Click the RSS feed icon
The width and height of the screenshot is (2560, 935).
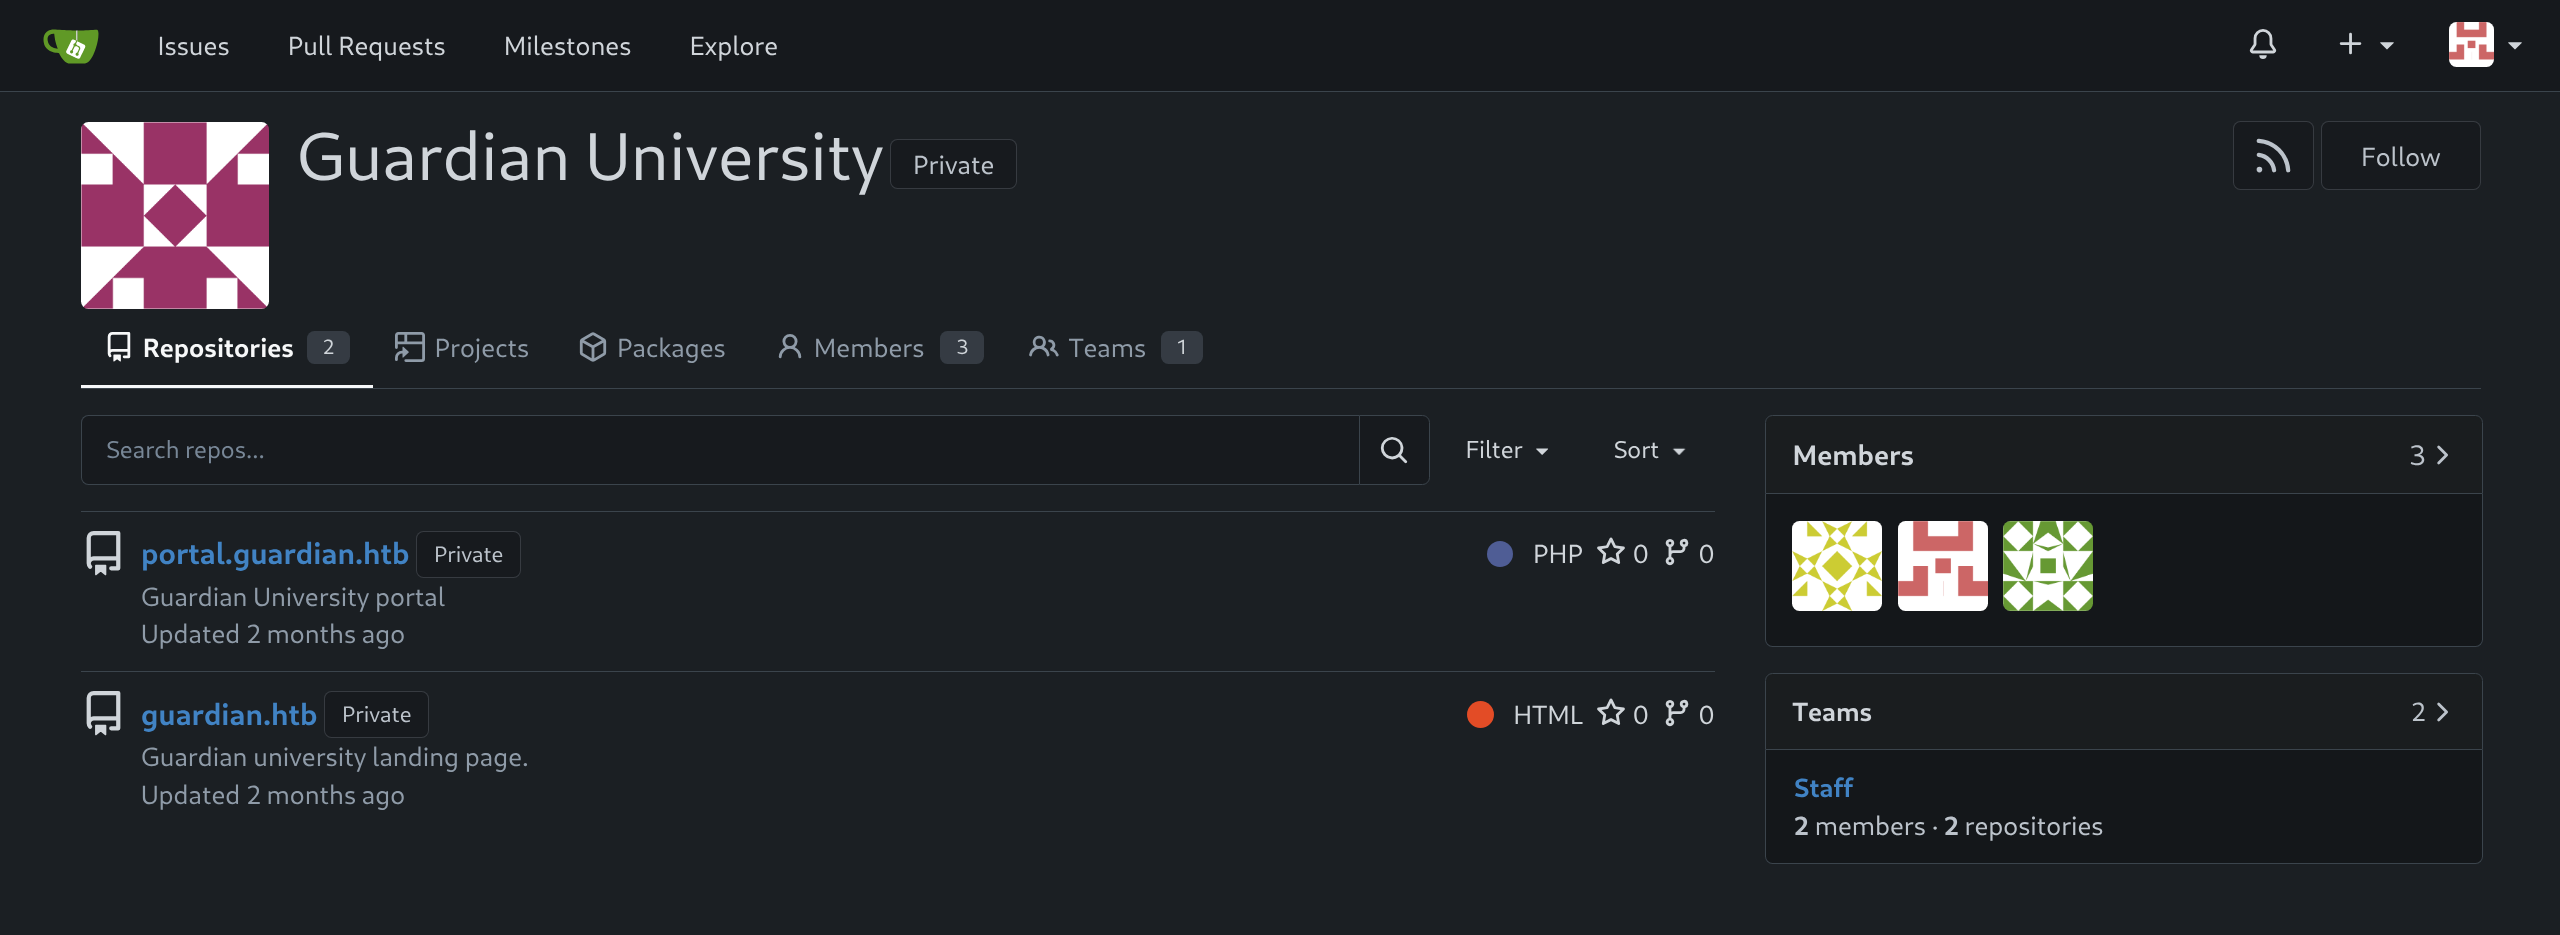click(x=2272, y=157)
